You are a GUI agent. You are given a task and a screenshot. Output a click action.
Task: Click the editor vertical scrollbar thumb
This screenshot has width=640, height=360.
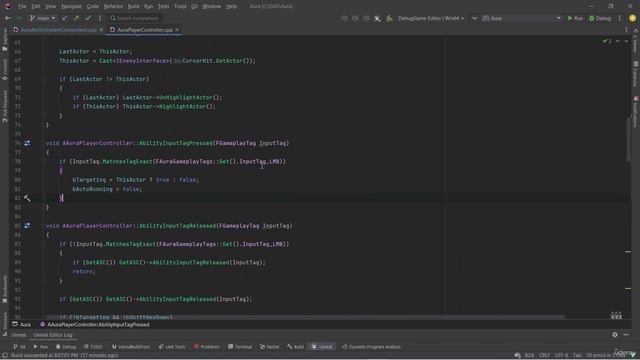(629, 139)
